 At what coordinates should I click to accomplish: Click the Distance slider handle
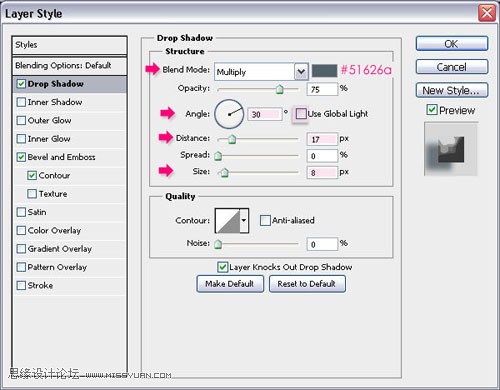coord(232,139)
